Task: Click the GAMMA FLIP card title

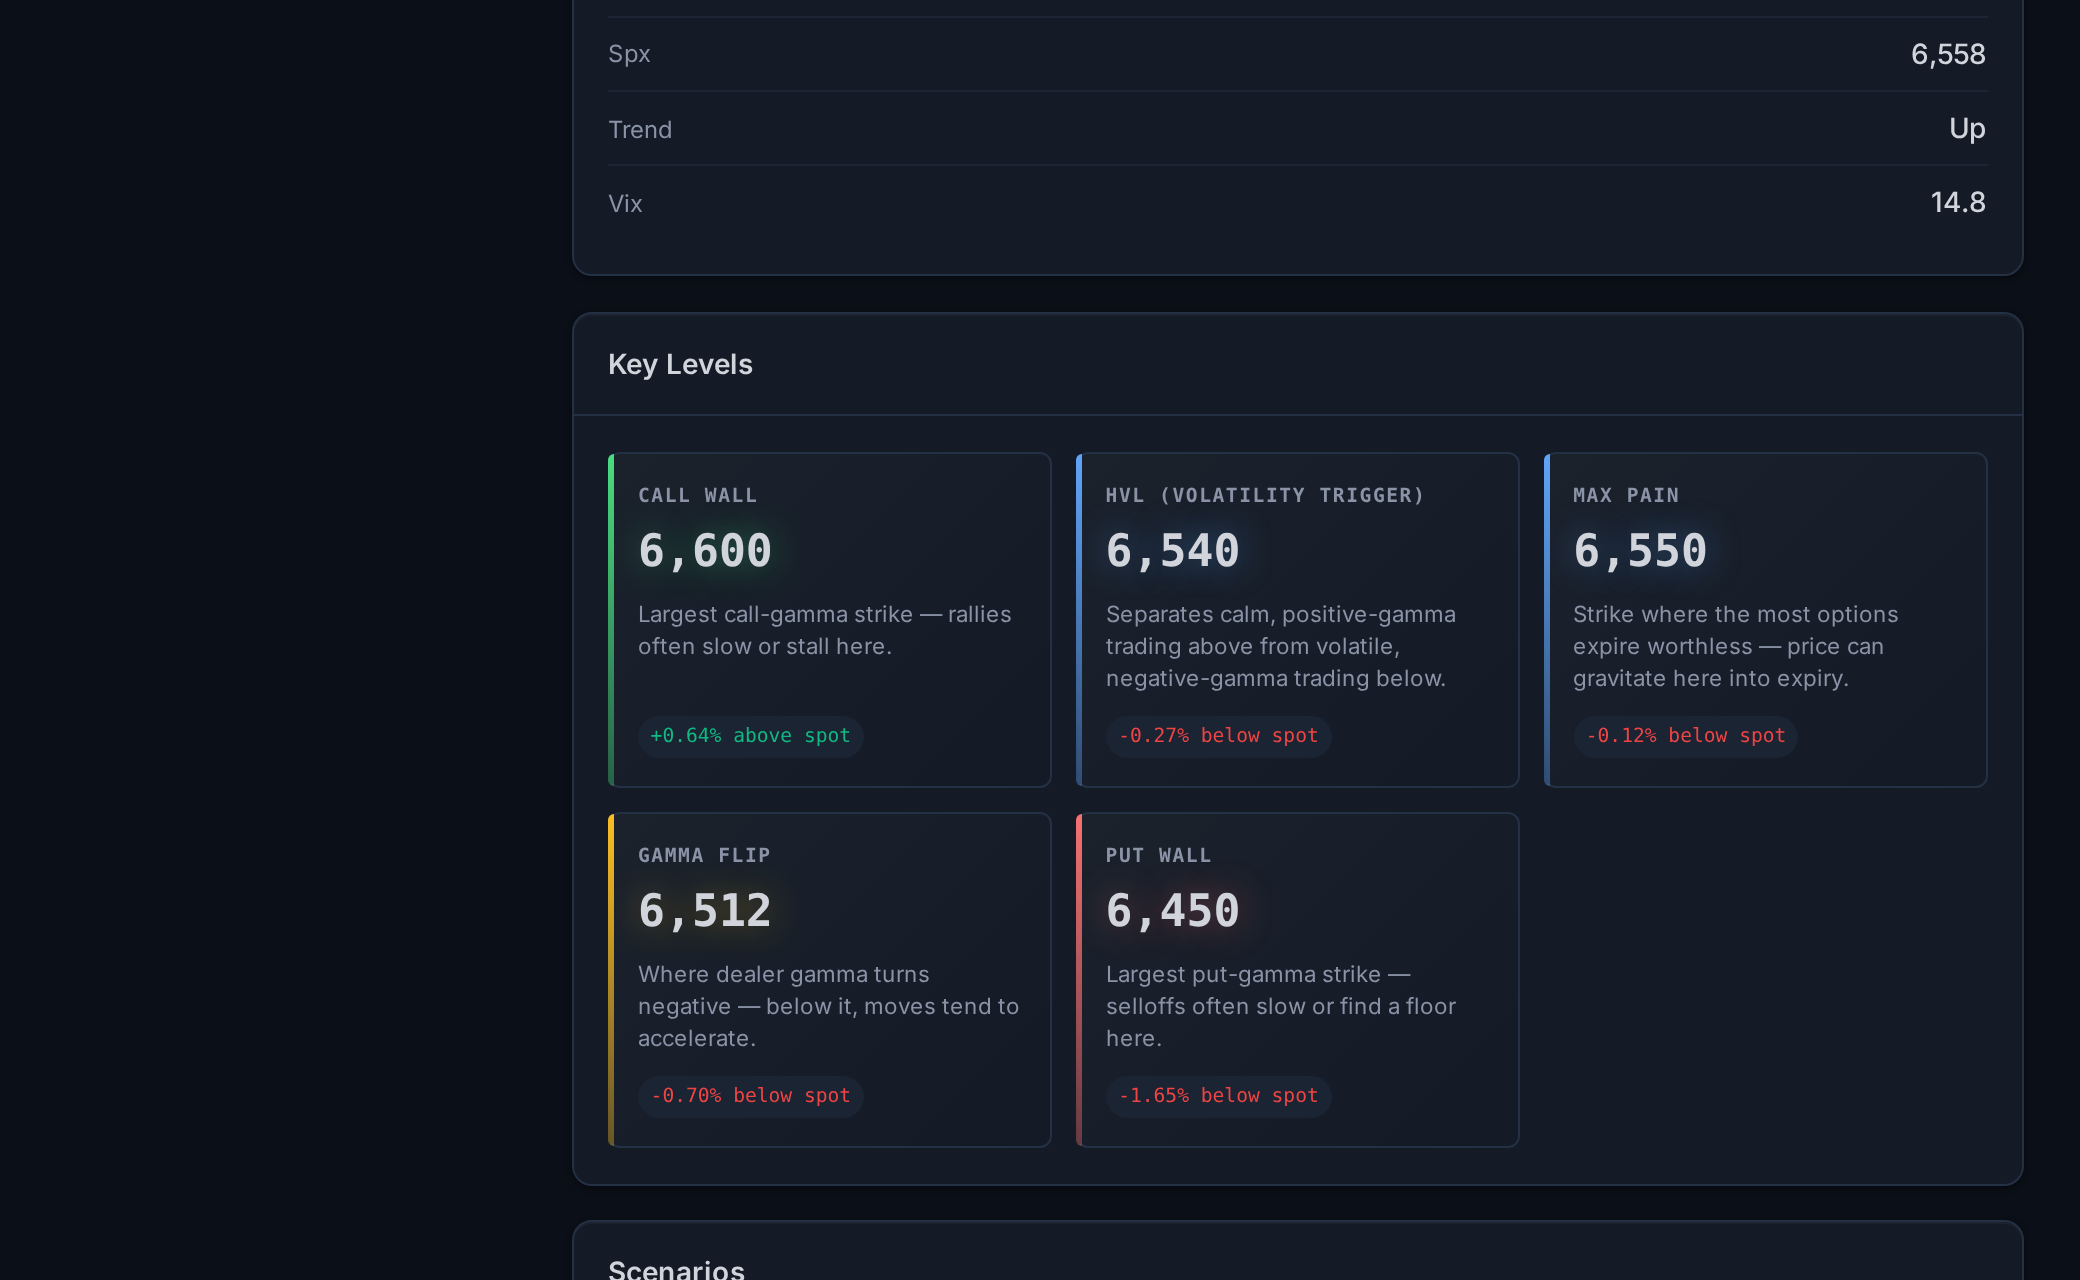Action: coord(704,856)
